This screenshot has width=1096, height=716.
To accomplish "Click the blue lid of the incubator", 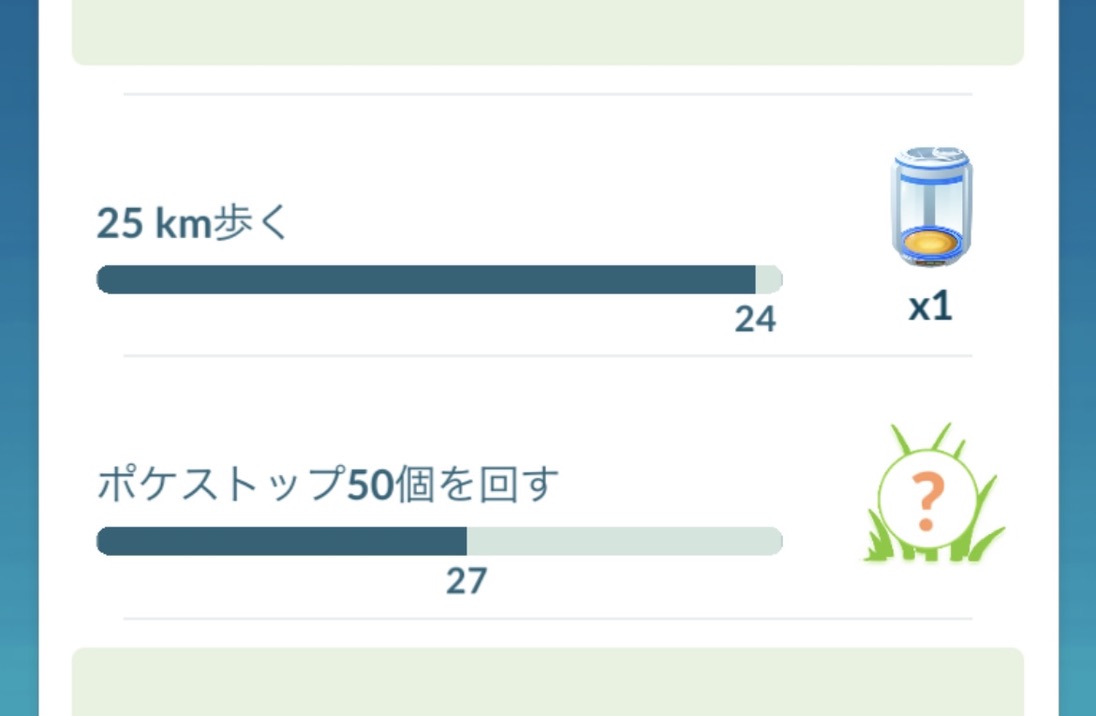I will click(x=931, y=160).
